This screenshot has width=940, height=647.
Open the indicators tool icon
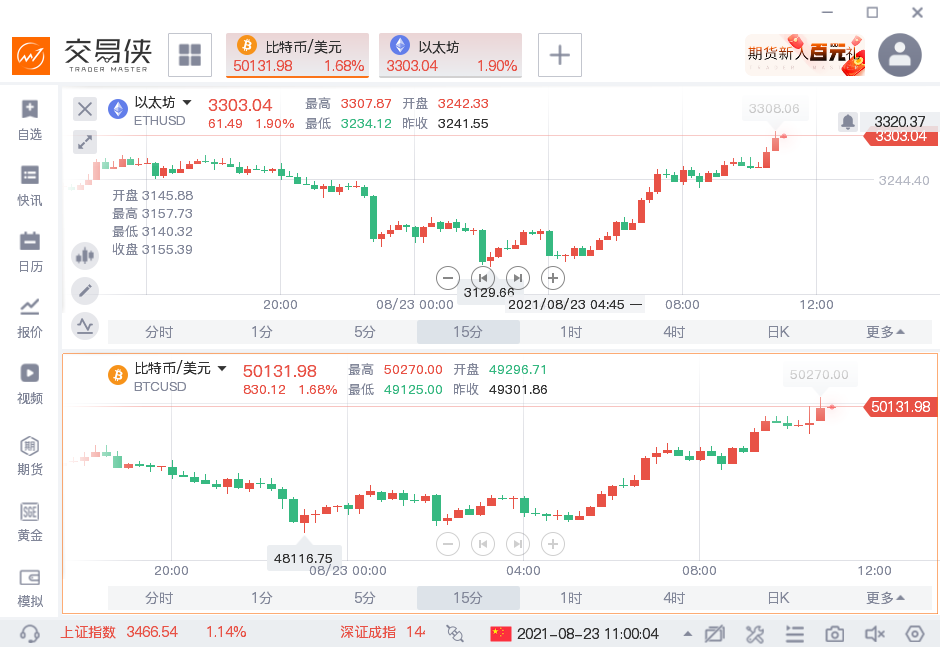(x=85, y=325)
